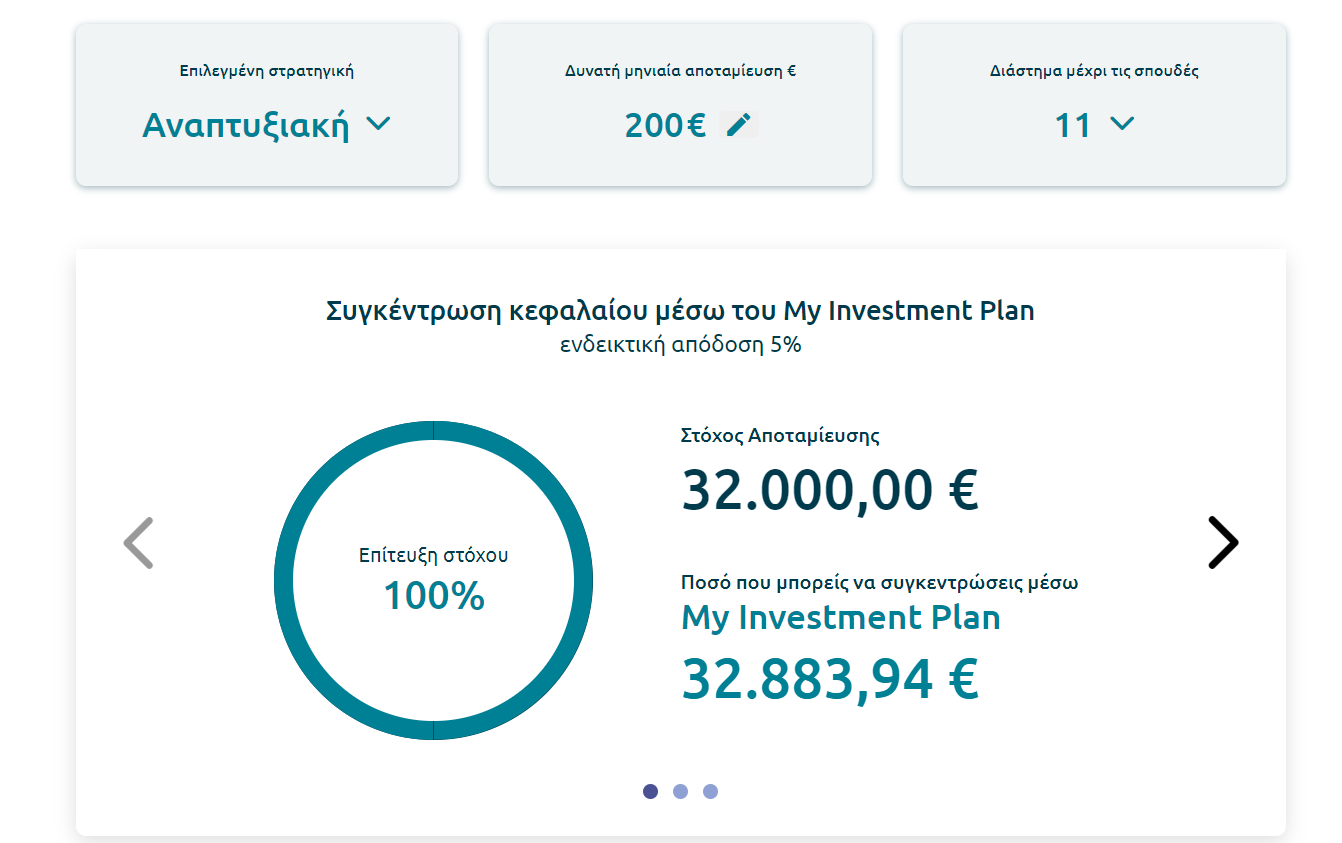Viewport: 1342px width, 843px height.
Task: Click the Συγκέντρωση κεφαλαίου heading
Action: [x=680, y=311]
